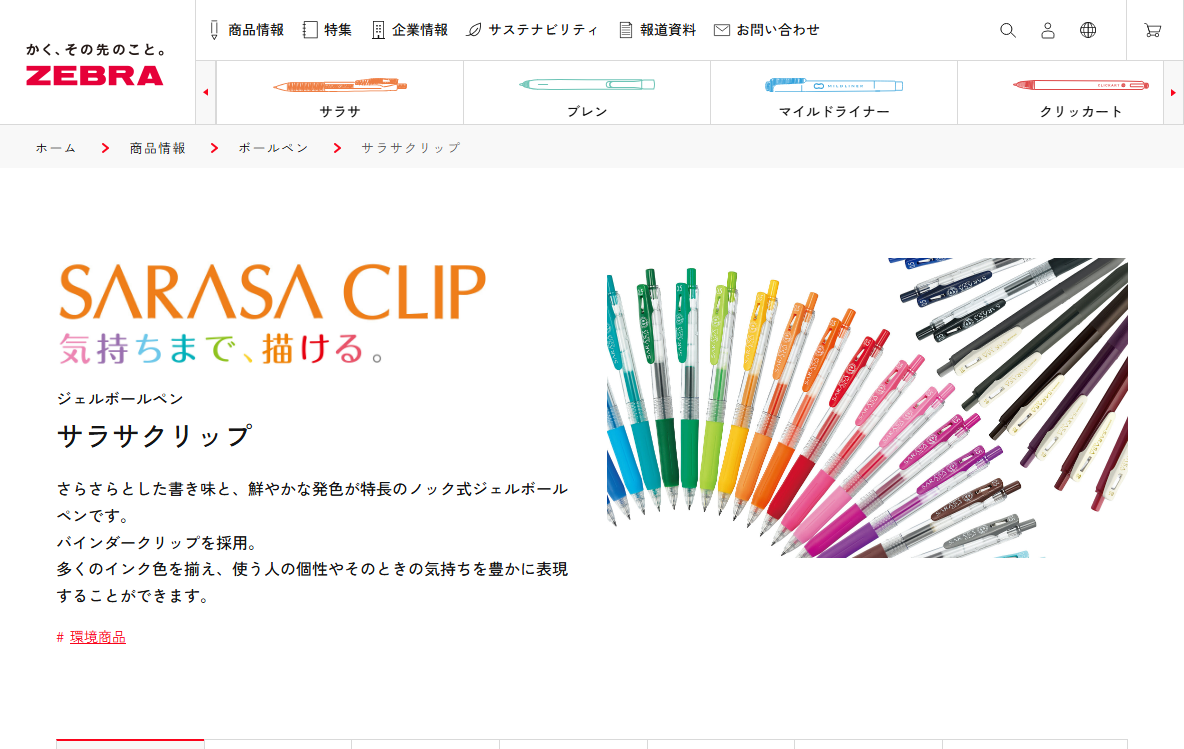Click the ジェルボールペン label
Screen dimensions: 1184x749
click(120, 398)
